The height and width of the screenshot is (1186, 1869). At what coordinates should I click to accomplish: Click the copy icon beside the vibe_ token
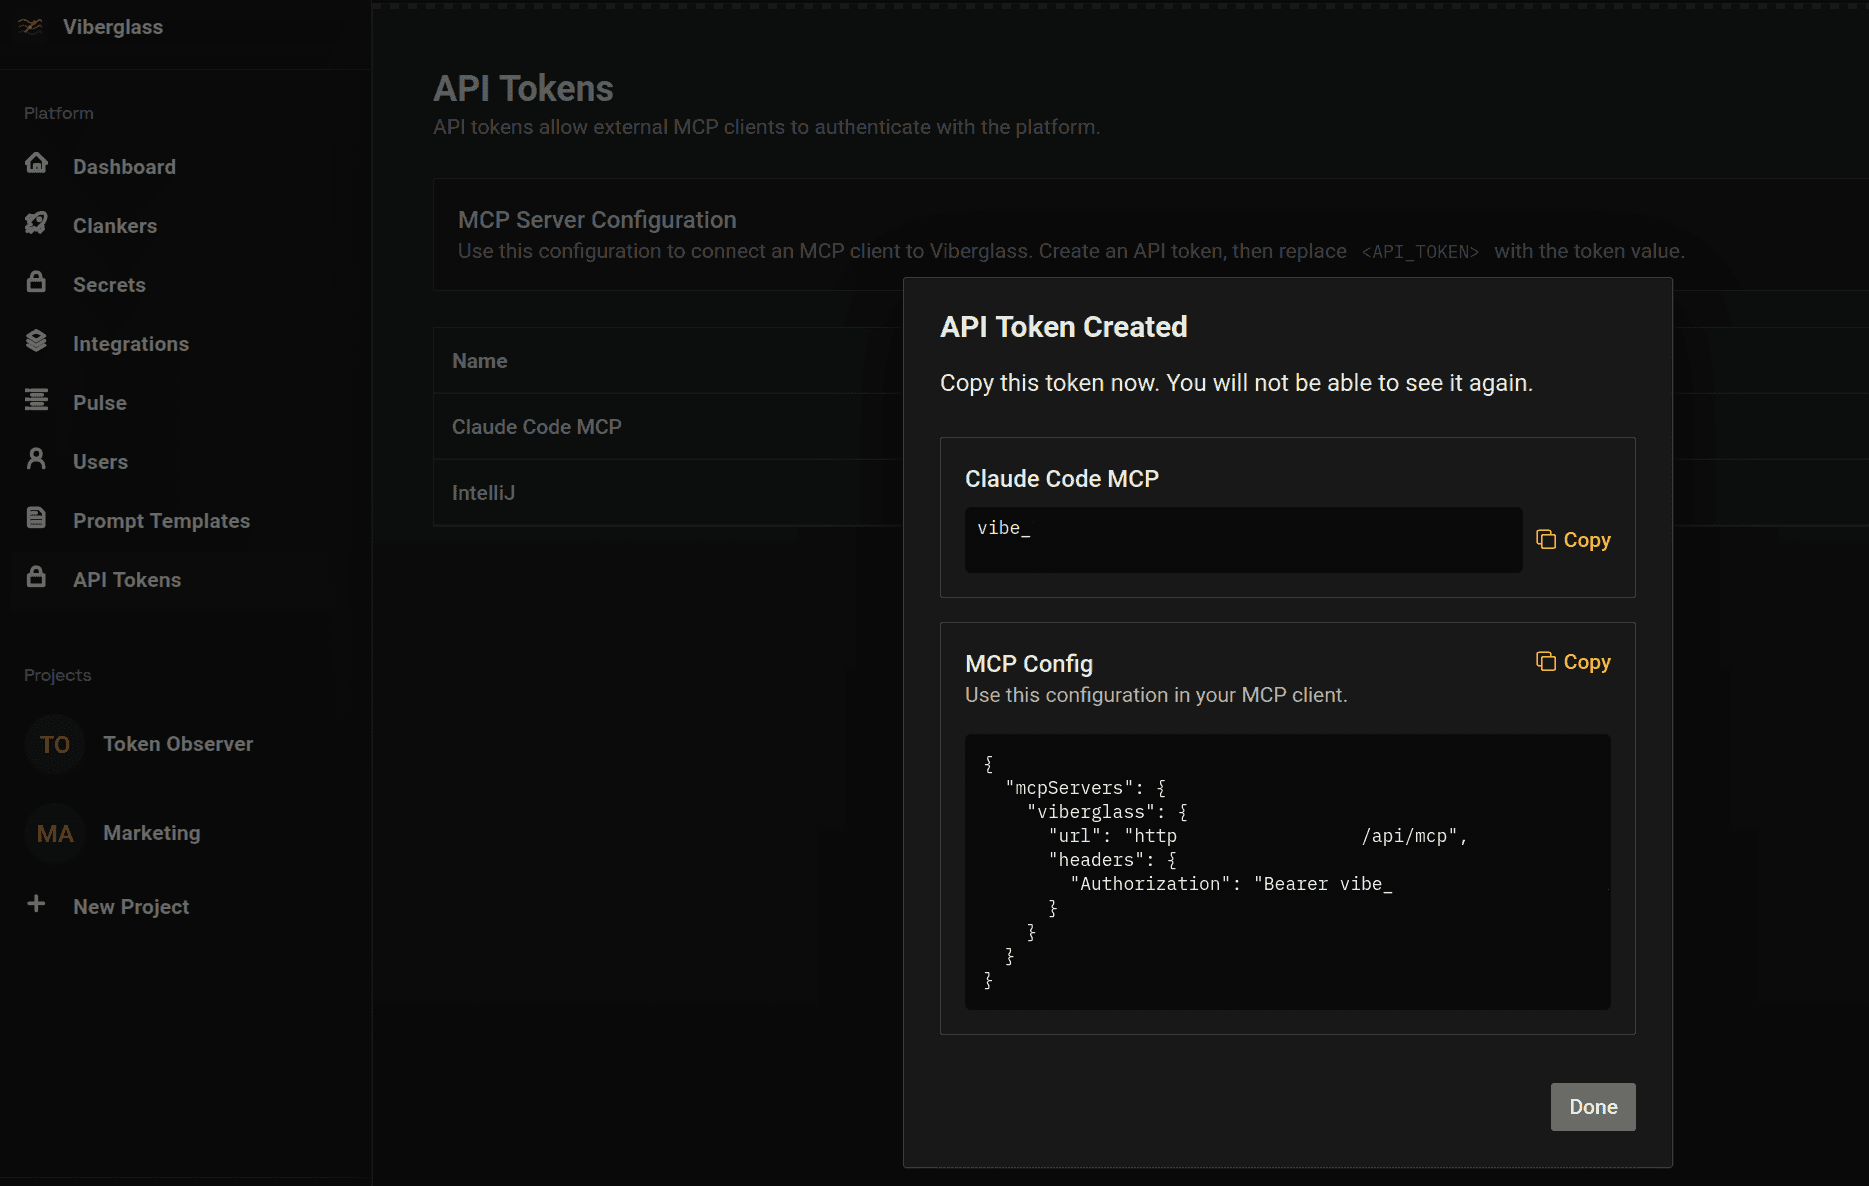click(x=1546, y=539)
